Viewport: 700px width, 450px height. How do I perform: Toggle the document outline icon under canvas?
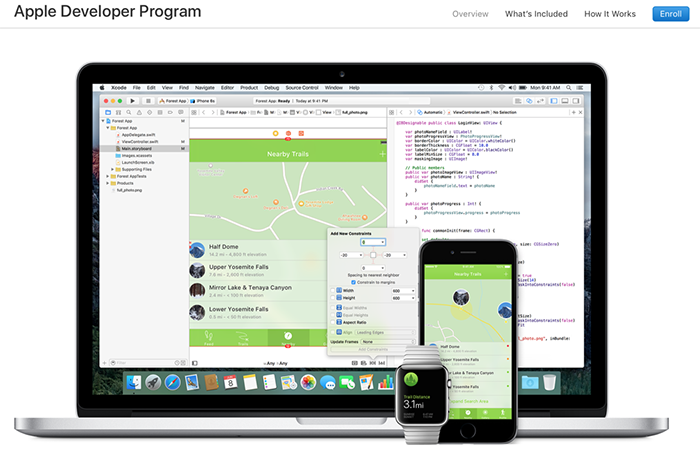[195, 363]
